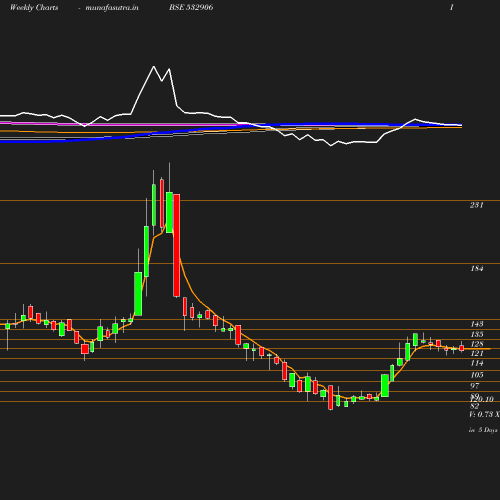500x500 pixels.
Task: Click the 121 price level label
Action: pyautogui.click(x=477, y=353)
